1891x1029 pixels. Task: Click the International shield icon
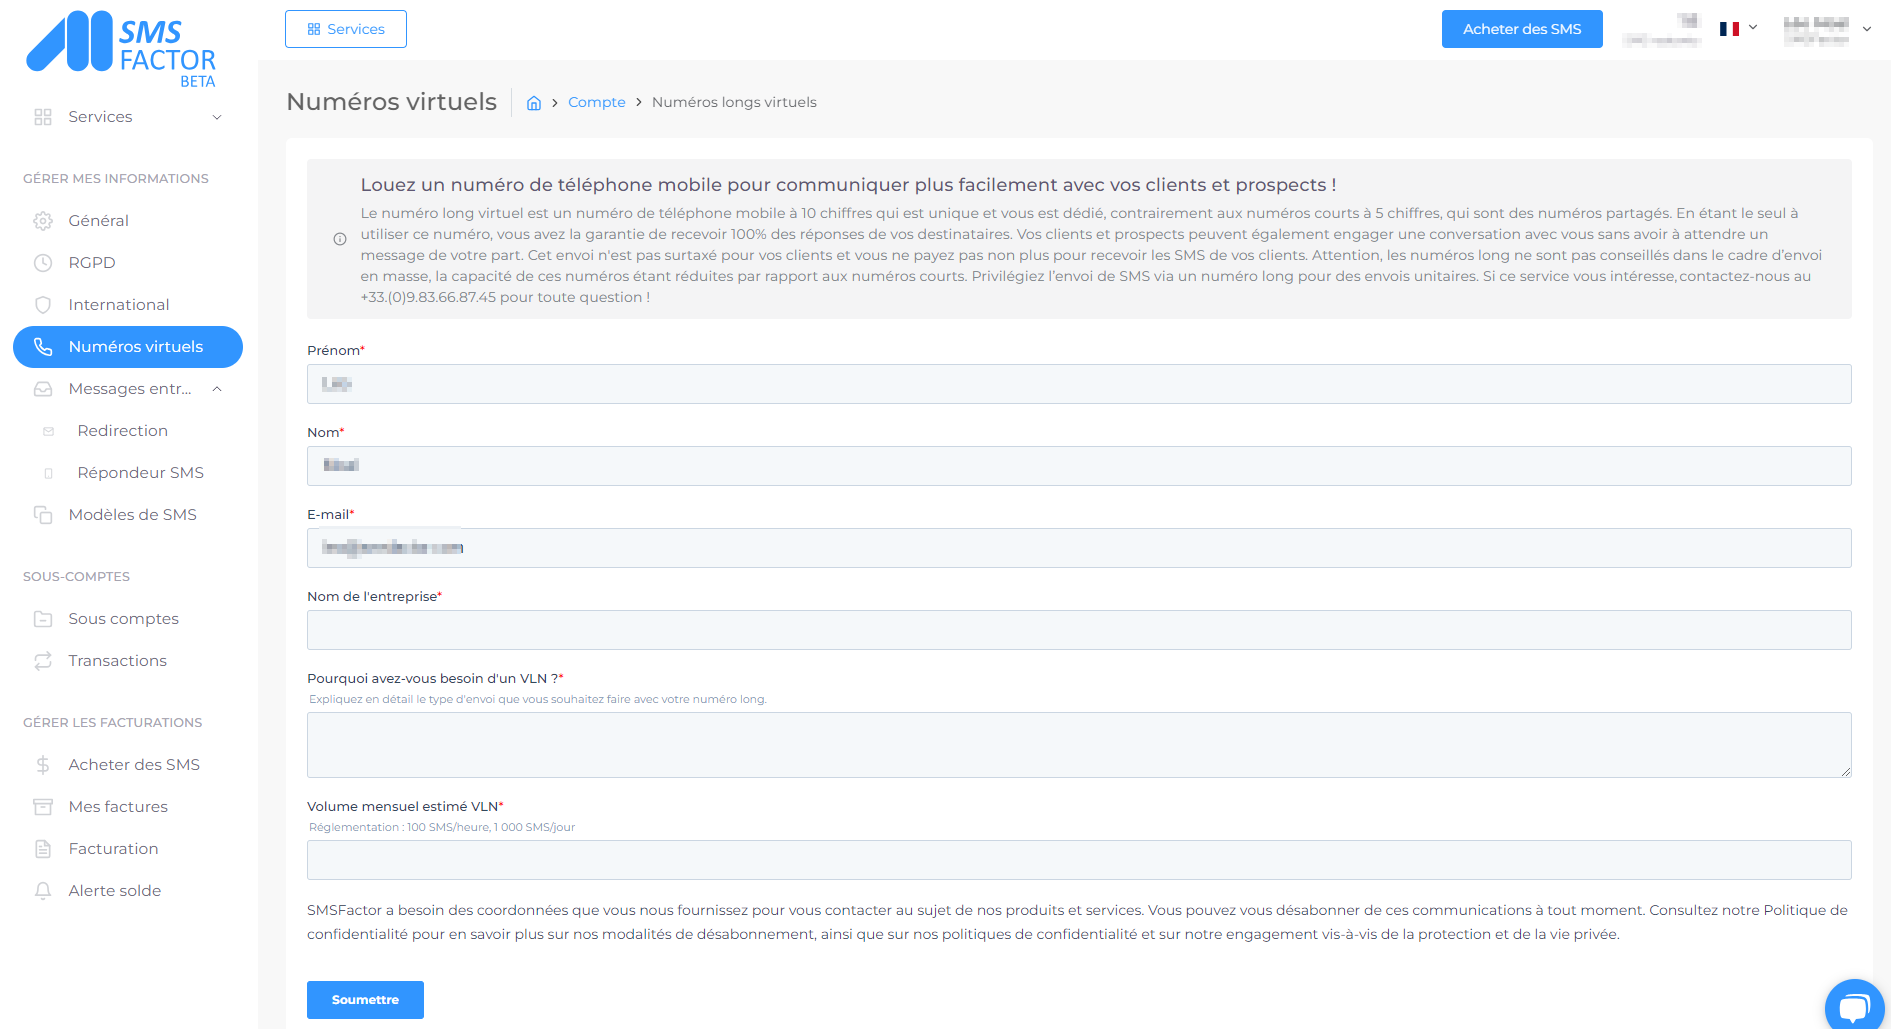click(x=43, y=305)
